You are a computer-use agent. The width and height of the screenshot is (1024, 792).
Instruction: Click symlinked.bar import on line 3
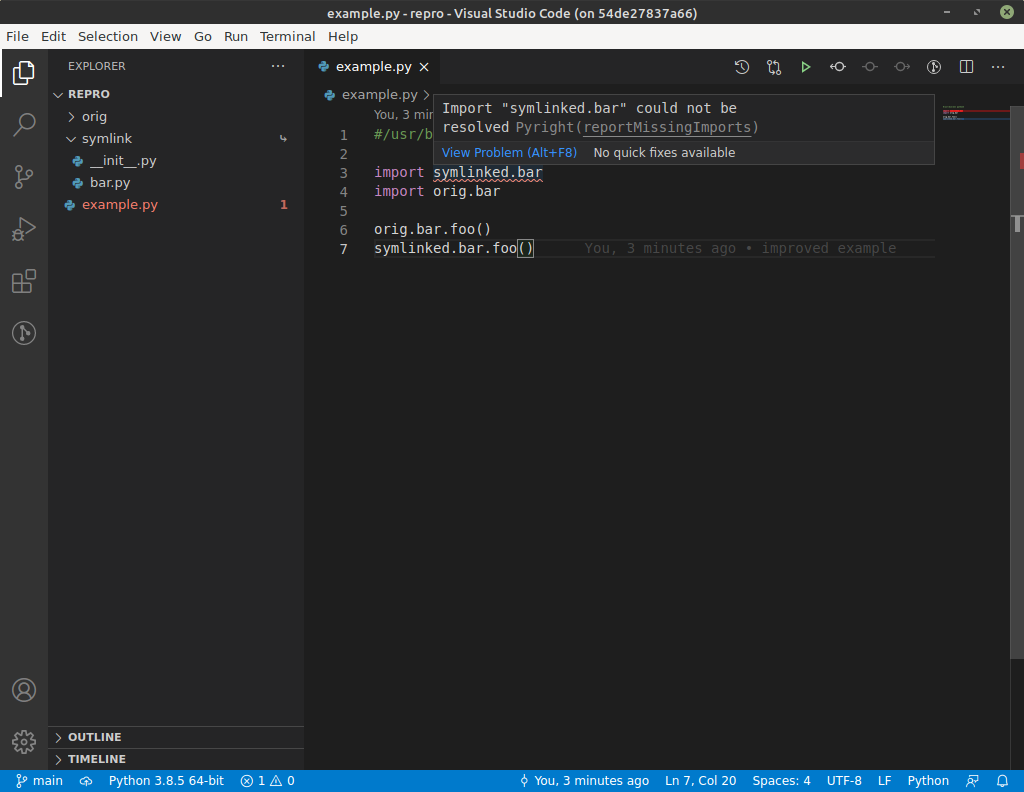[488, 172]
